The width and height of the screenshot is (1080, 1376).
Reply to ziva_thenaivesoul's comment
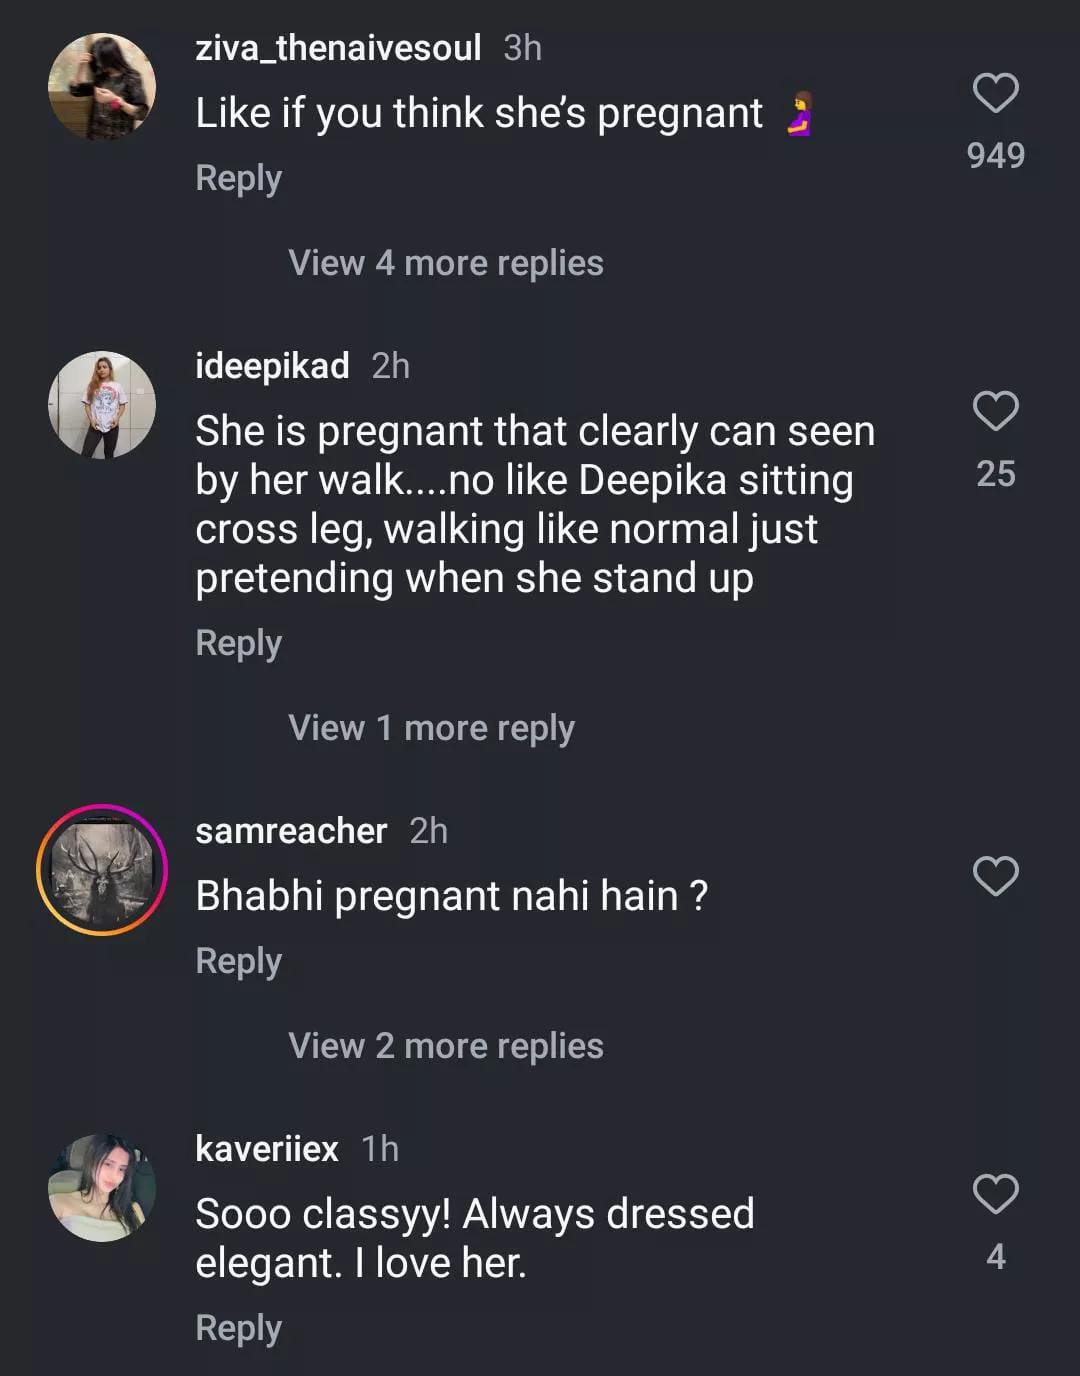coord(238,178)
